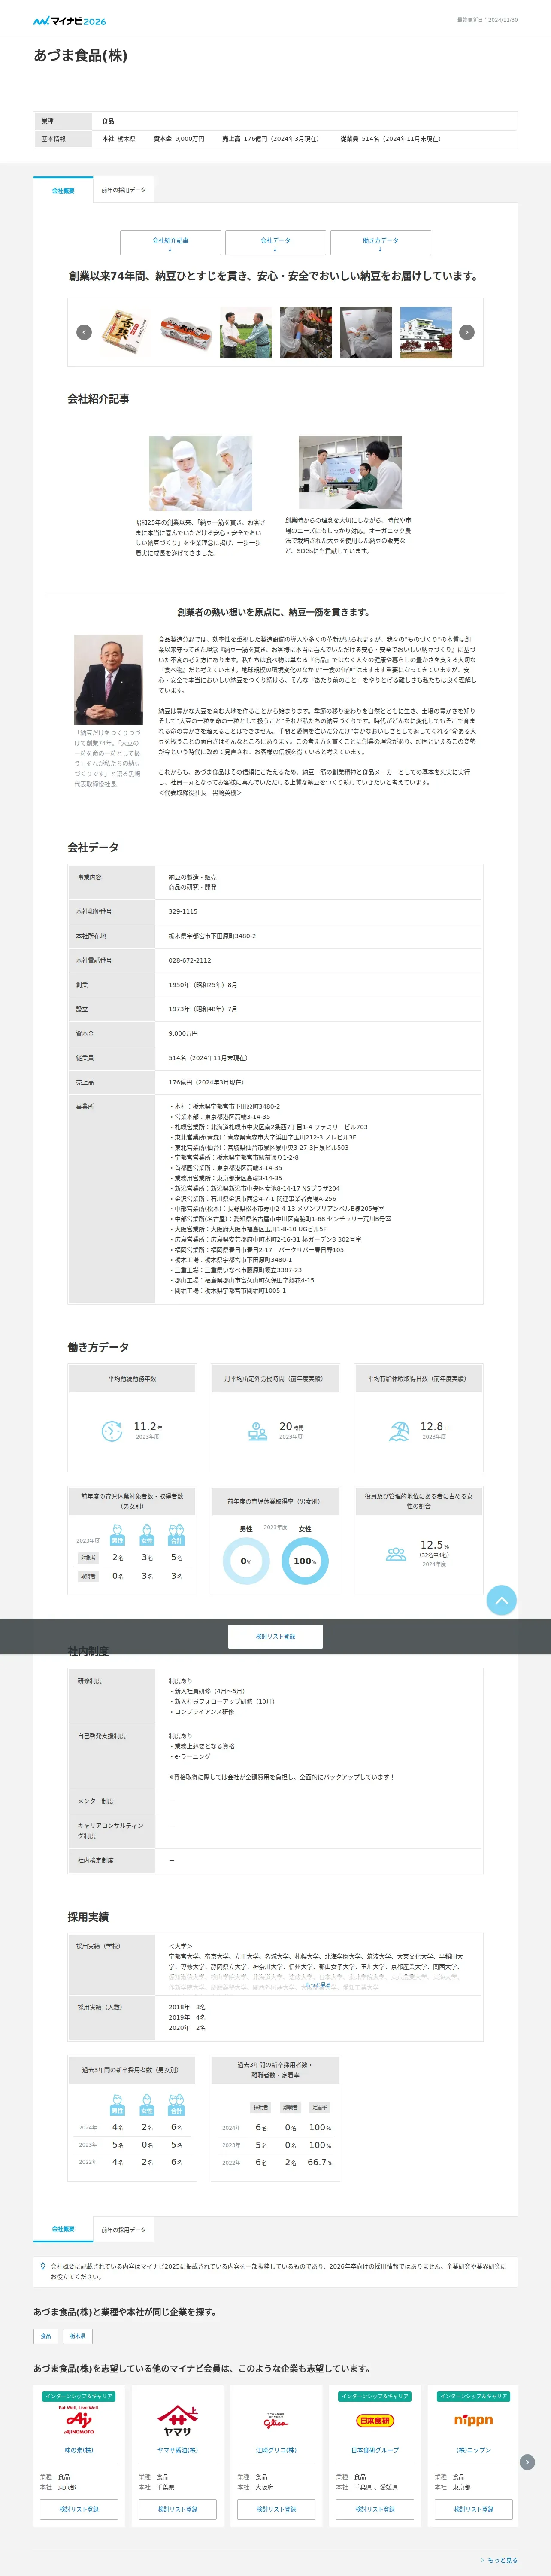Click the overtime icon beside 20時間
Screen dimensions: 551x2576
click(257, 1431)
